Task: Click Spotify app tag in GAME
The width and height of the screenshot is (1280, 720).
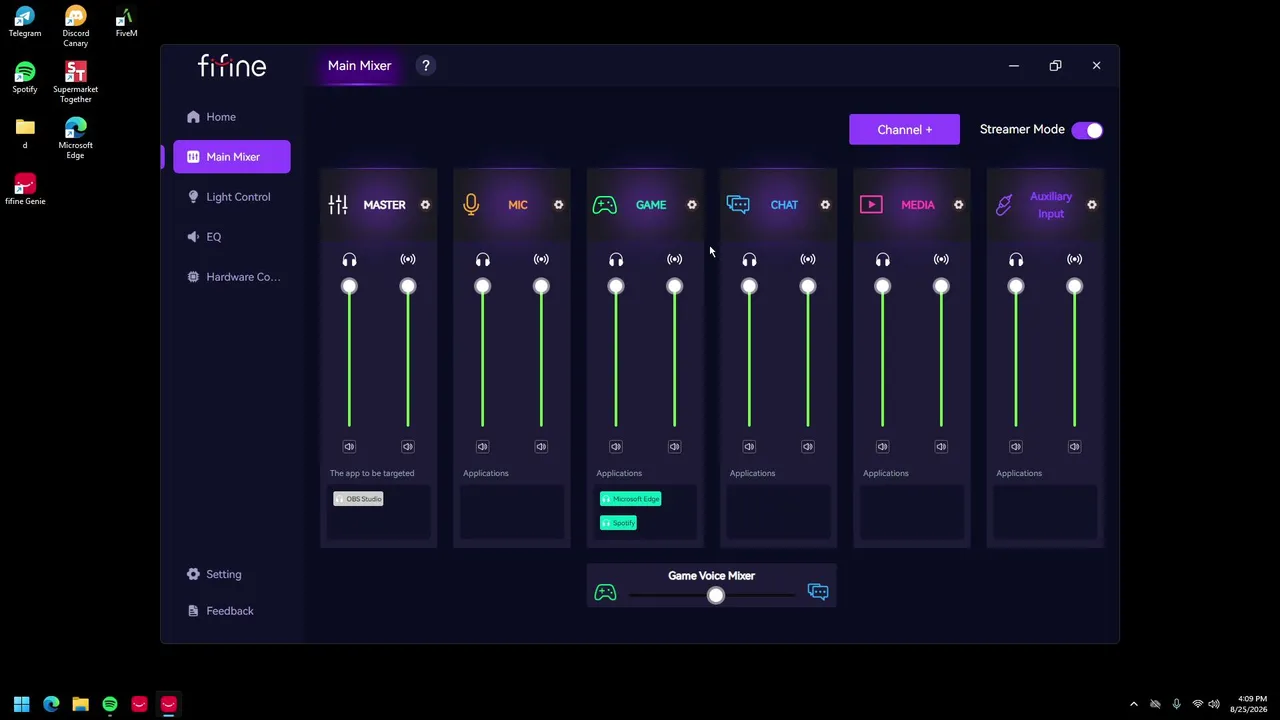Action: tap(618, 523)
